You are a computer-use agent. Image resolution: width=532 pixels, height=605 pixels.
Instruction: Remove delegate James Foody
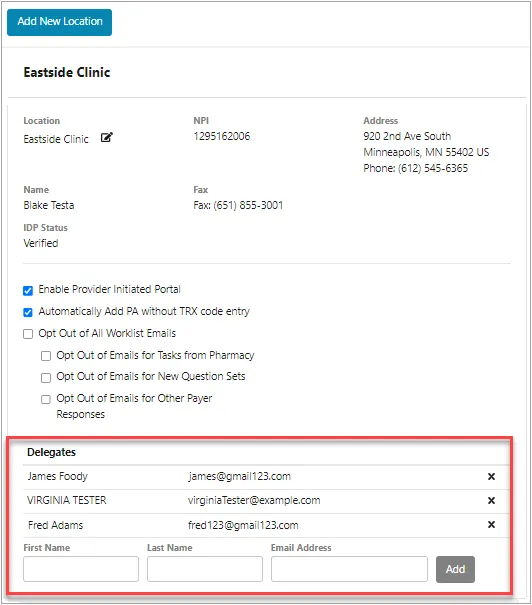(491, 477)
